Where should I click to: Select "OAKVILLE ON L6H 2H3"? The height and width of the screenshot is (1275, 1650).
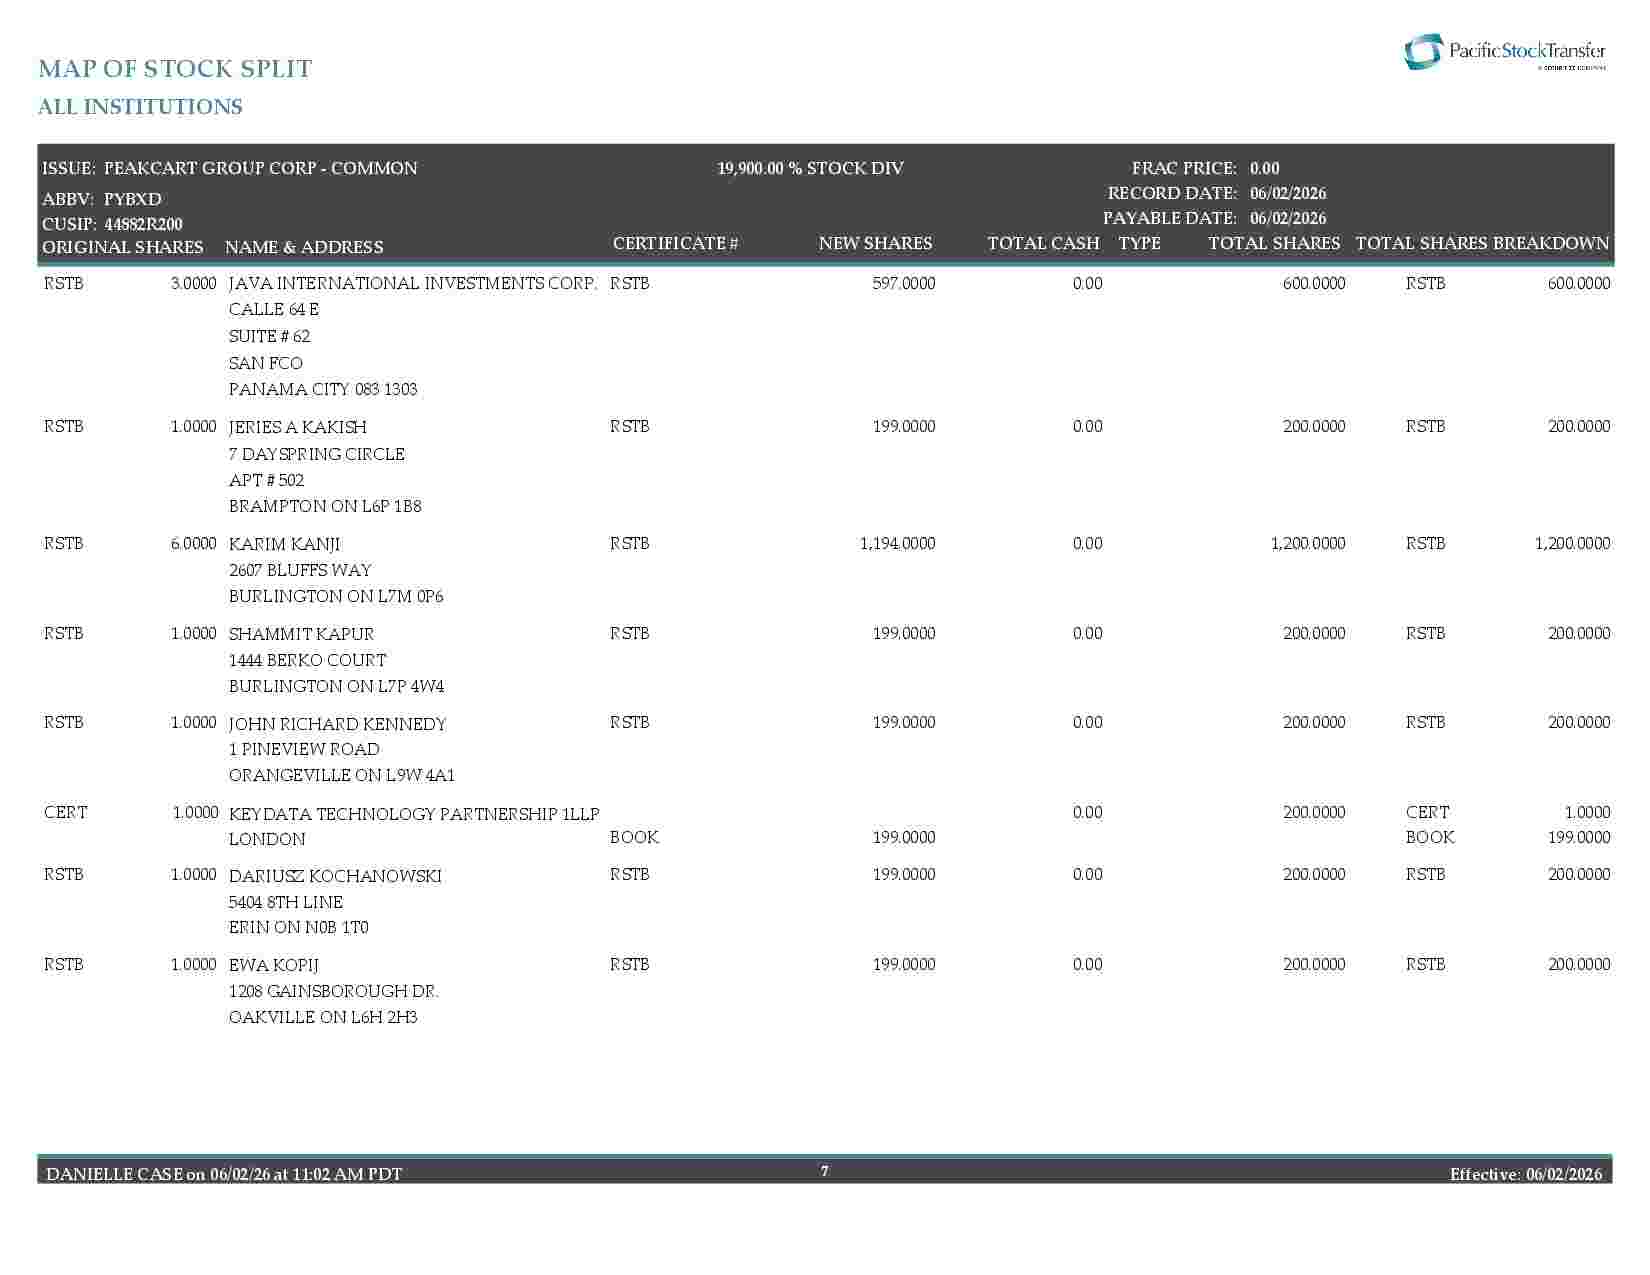tap(323, 1017)
